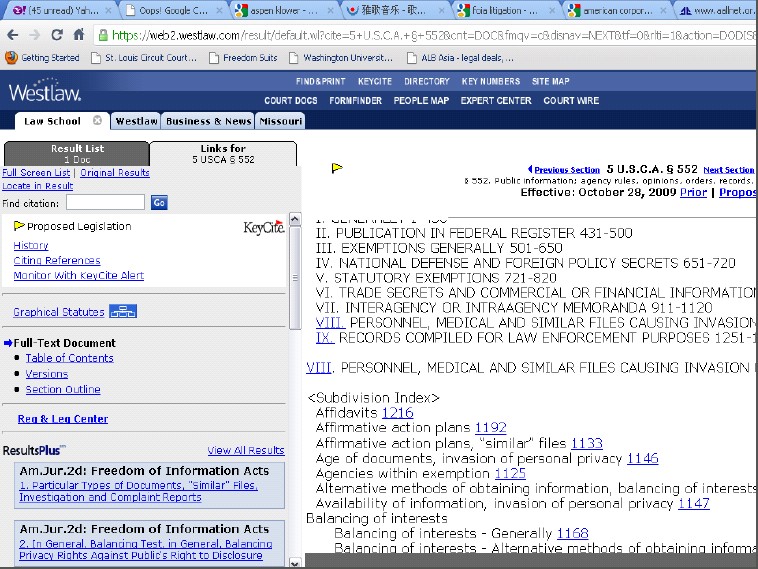Open the History link under KeyCite
Viewport: 758px width, 569px height.
click(x=31, y=245)
